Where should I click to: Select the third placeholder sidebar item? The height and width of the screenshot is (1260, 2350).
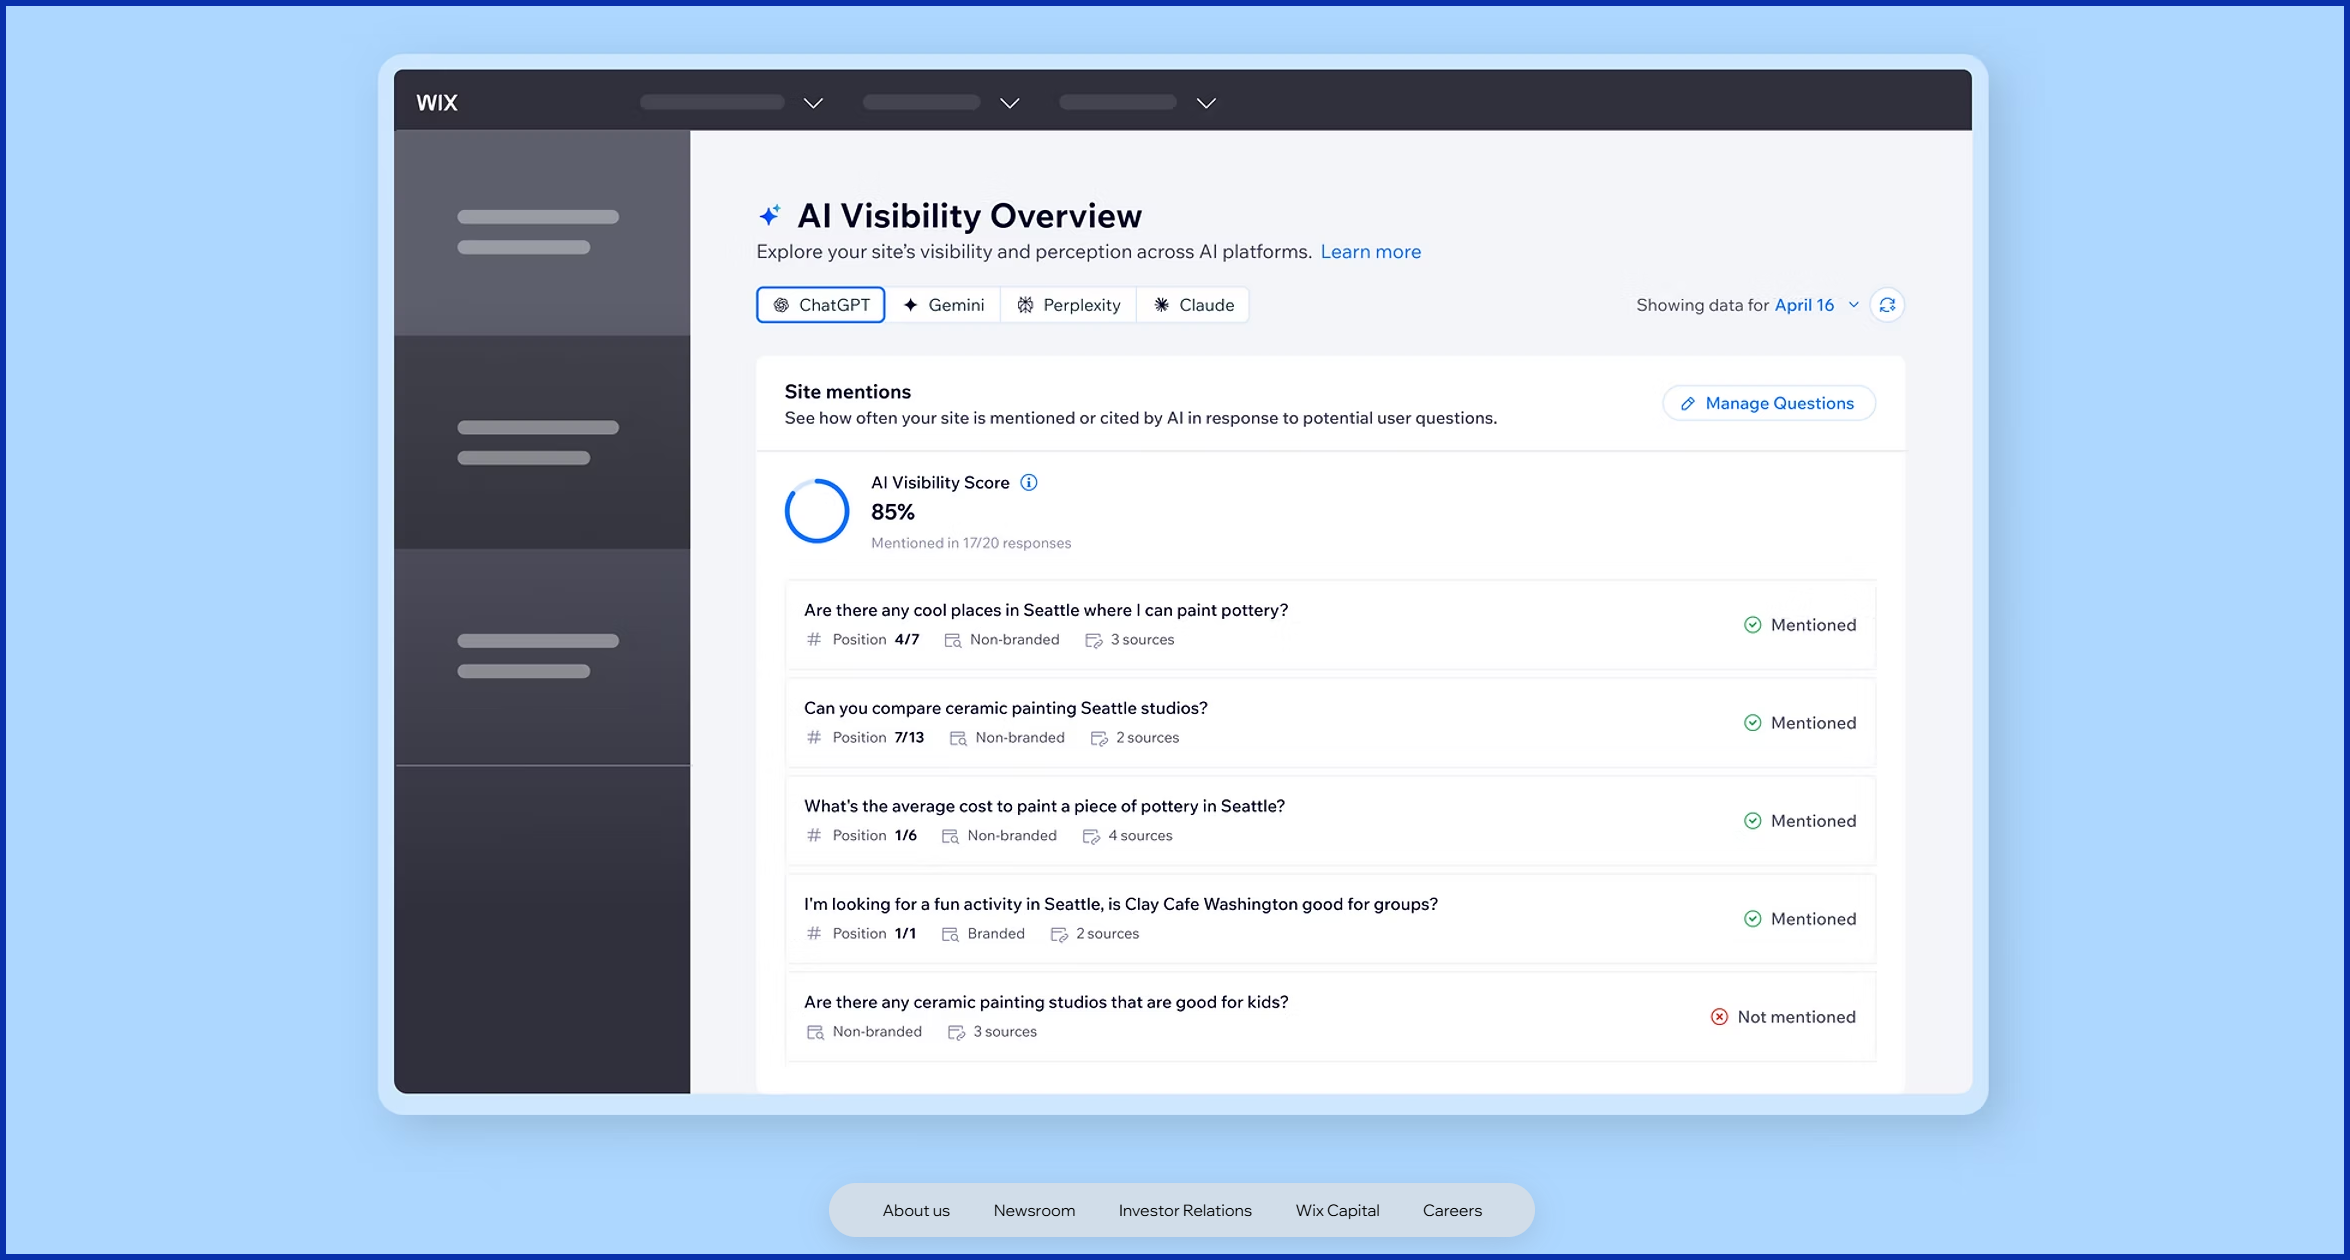(x=541, y=656)
